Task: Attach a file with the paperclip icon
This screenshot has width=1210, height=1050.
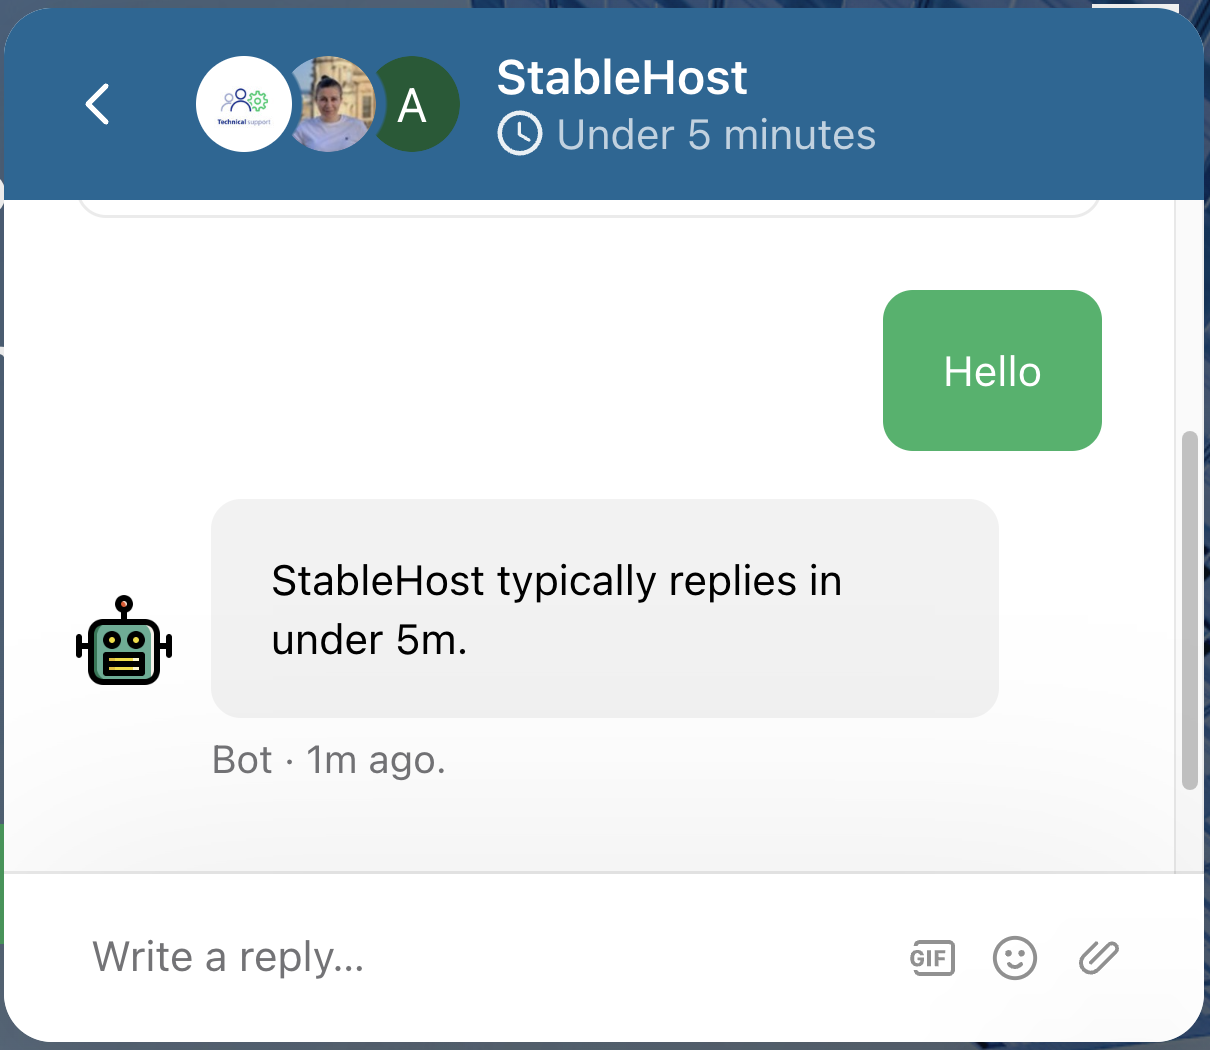Action: 1097,957
